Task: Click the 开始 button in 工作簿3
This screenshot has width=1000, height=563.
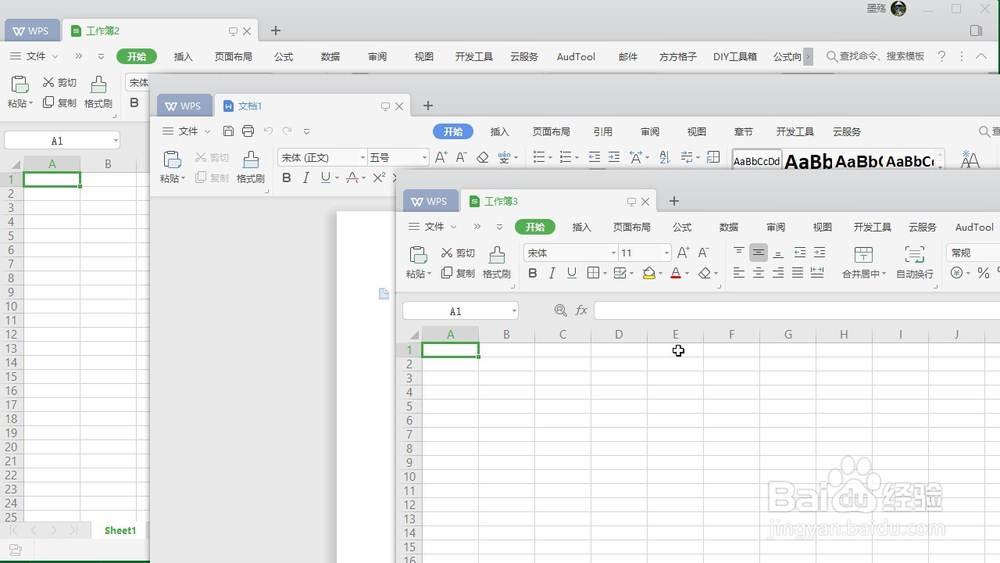Action: [x=535, y=227]
